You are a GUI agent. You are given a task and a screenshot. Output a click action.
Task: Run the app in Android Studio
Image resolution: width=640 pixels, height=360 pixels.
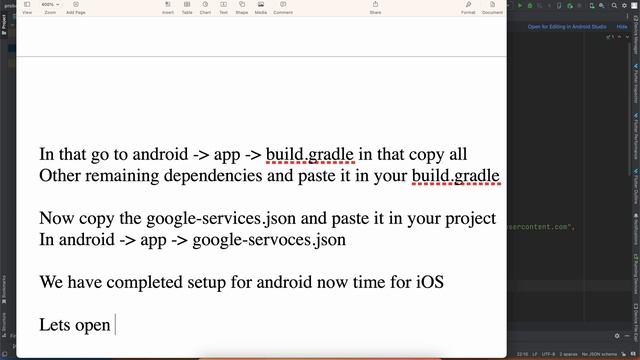pos(520,6)
